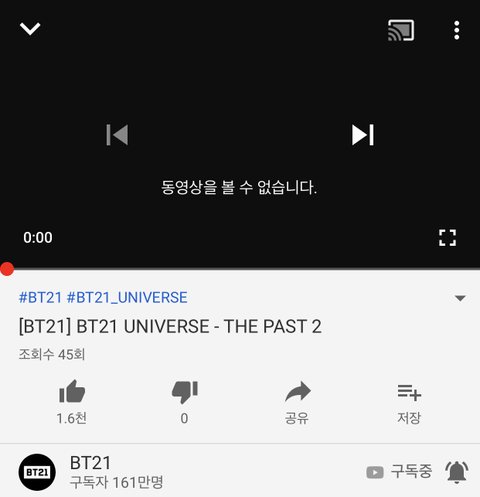Expand the video description arrow

point(460,298)
